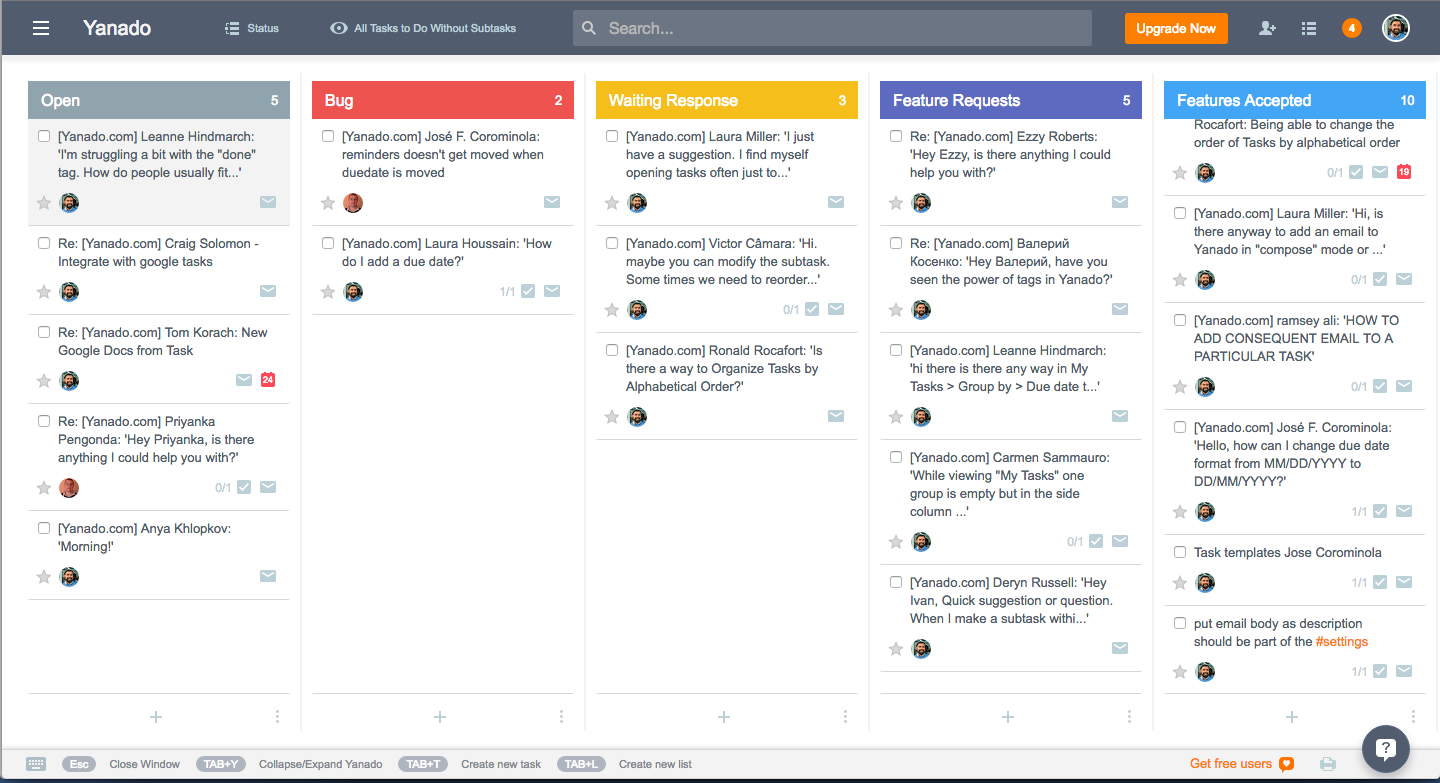Star the José F. Corominola reminders bug

(x=328, y=203)
